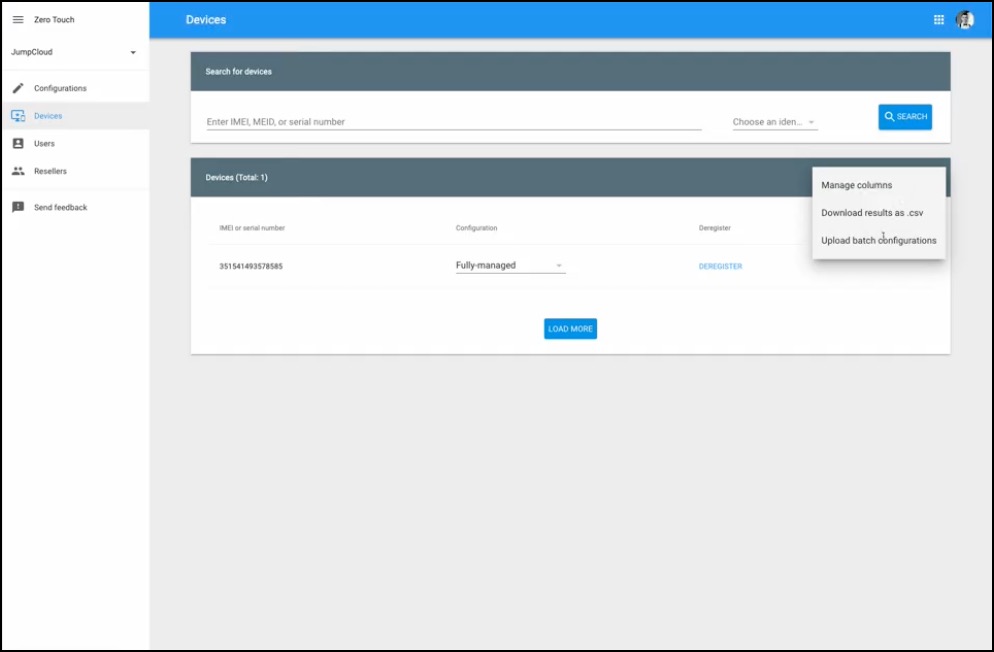Image resolution: width=994 pixels, height=652 pixels.
Task: Click the Users icon in sidebar
Action: click(x=18, y=144)
